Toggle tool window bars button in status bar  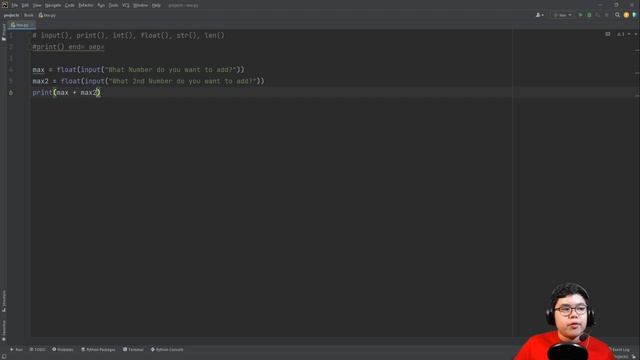click(4, 357)
